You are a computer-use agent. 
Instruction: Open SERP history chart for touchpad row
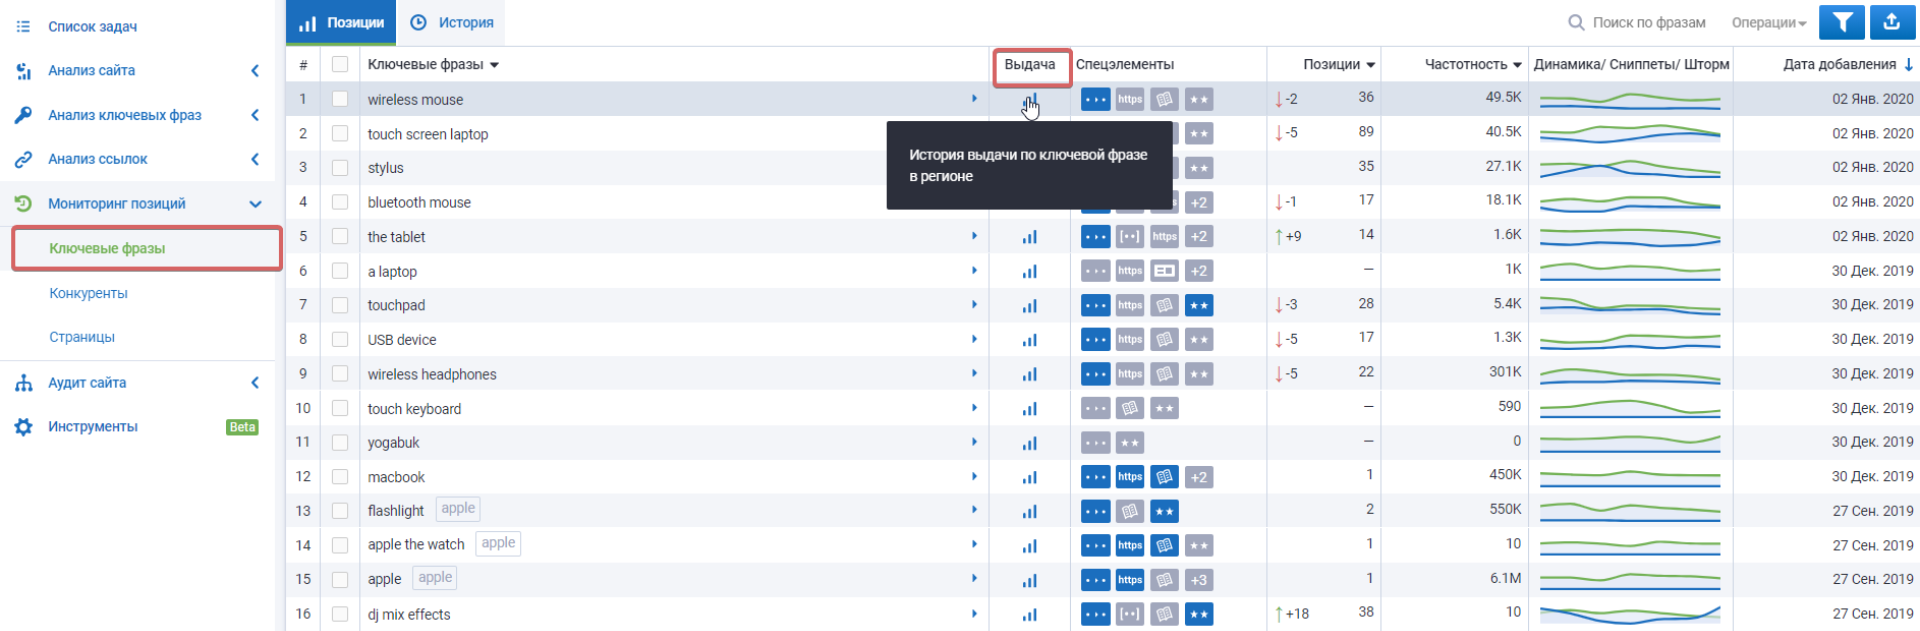(x=1029, y=306)
